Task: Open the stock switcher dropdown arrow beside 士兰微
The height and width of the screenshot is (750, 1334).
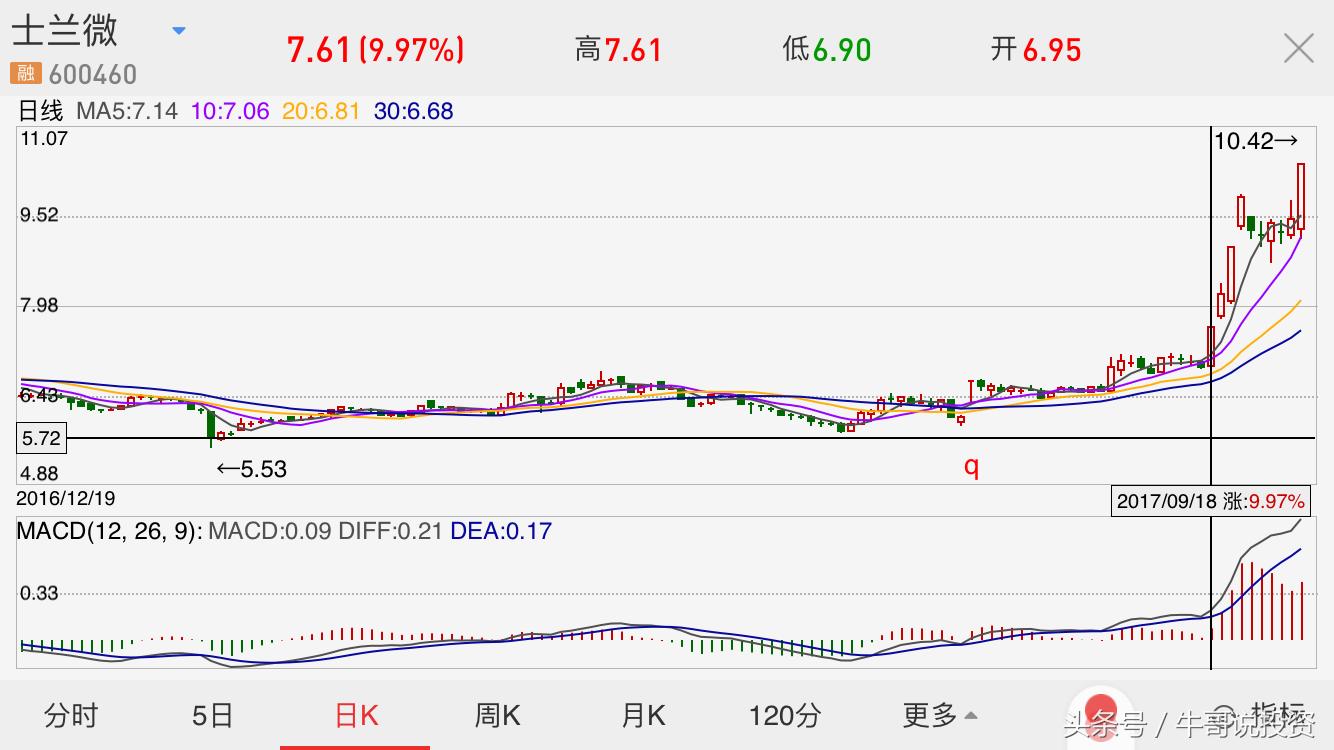Action: 179,31
